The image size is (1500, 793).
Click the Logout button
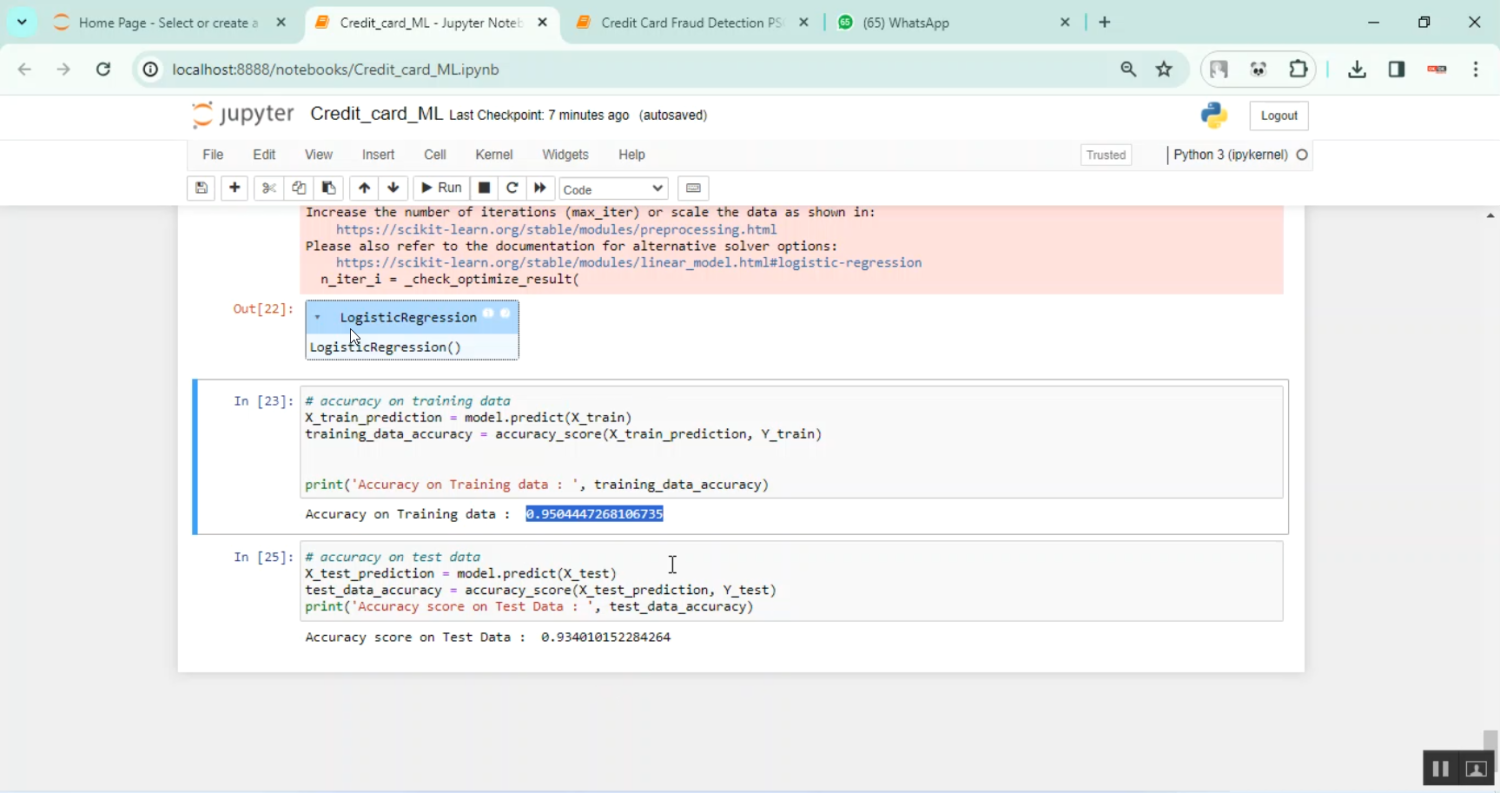1278,116
